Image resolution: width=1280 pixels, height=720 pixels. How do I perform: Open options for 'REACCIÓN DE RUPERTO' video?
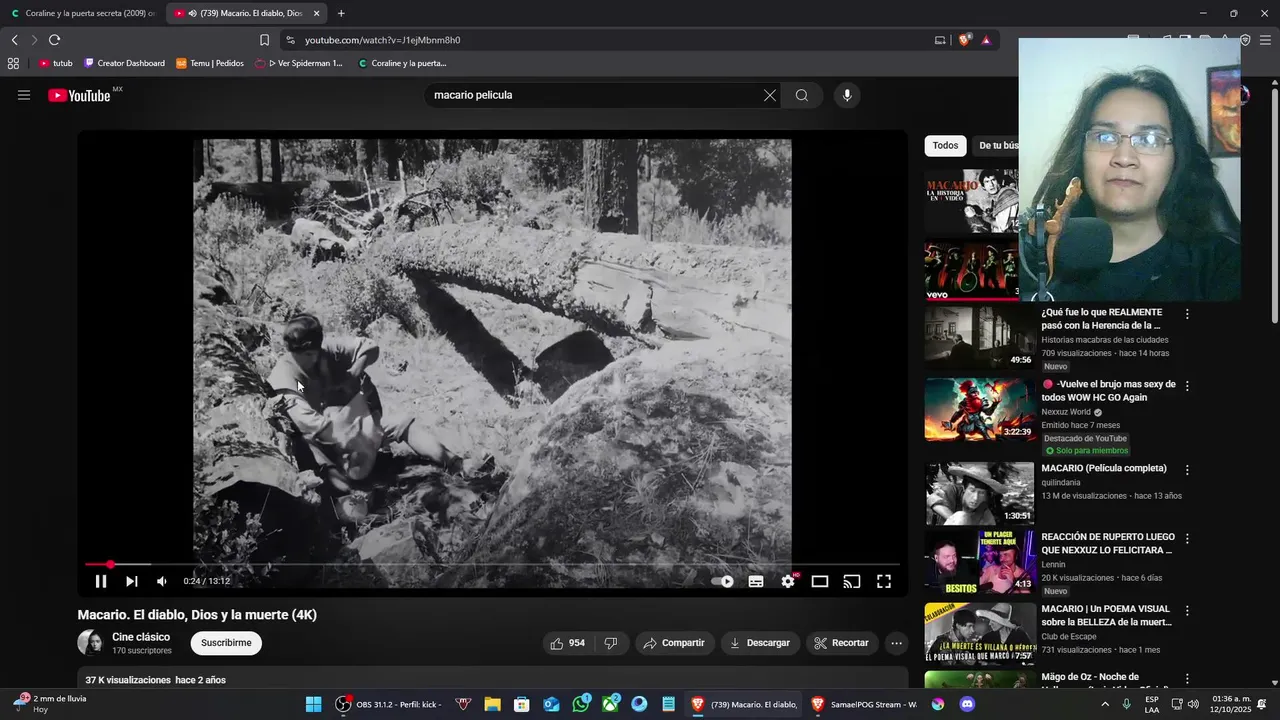[x=1187, y=539]
